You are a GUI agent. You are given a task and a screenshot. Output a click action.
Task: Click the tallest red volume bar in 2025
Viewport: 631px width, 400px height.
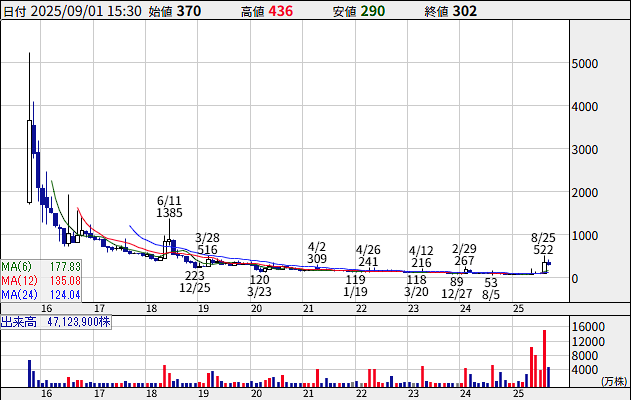[544, 359]
